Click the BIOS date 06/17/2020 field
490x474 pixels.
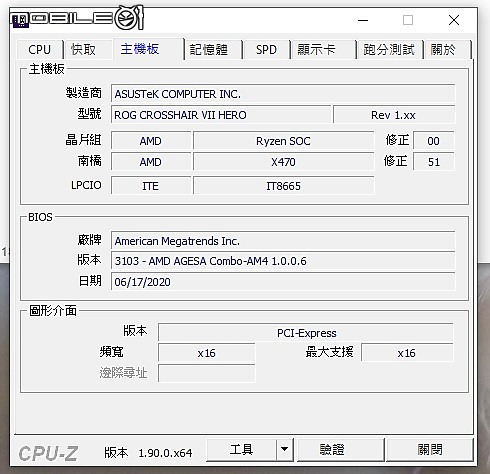283,282
